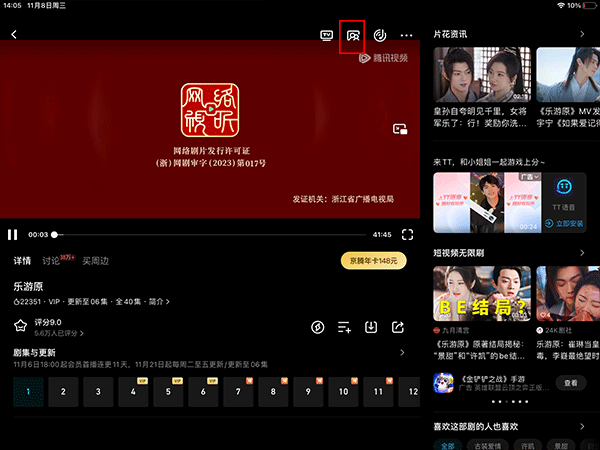The image size is (600, 450).
Task: Switch to the 详情 tab
Action: coord(22,261)
